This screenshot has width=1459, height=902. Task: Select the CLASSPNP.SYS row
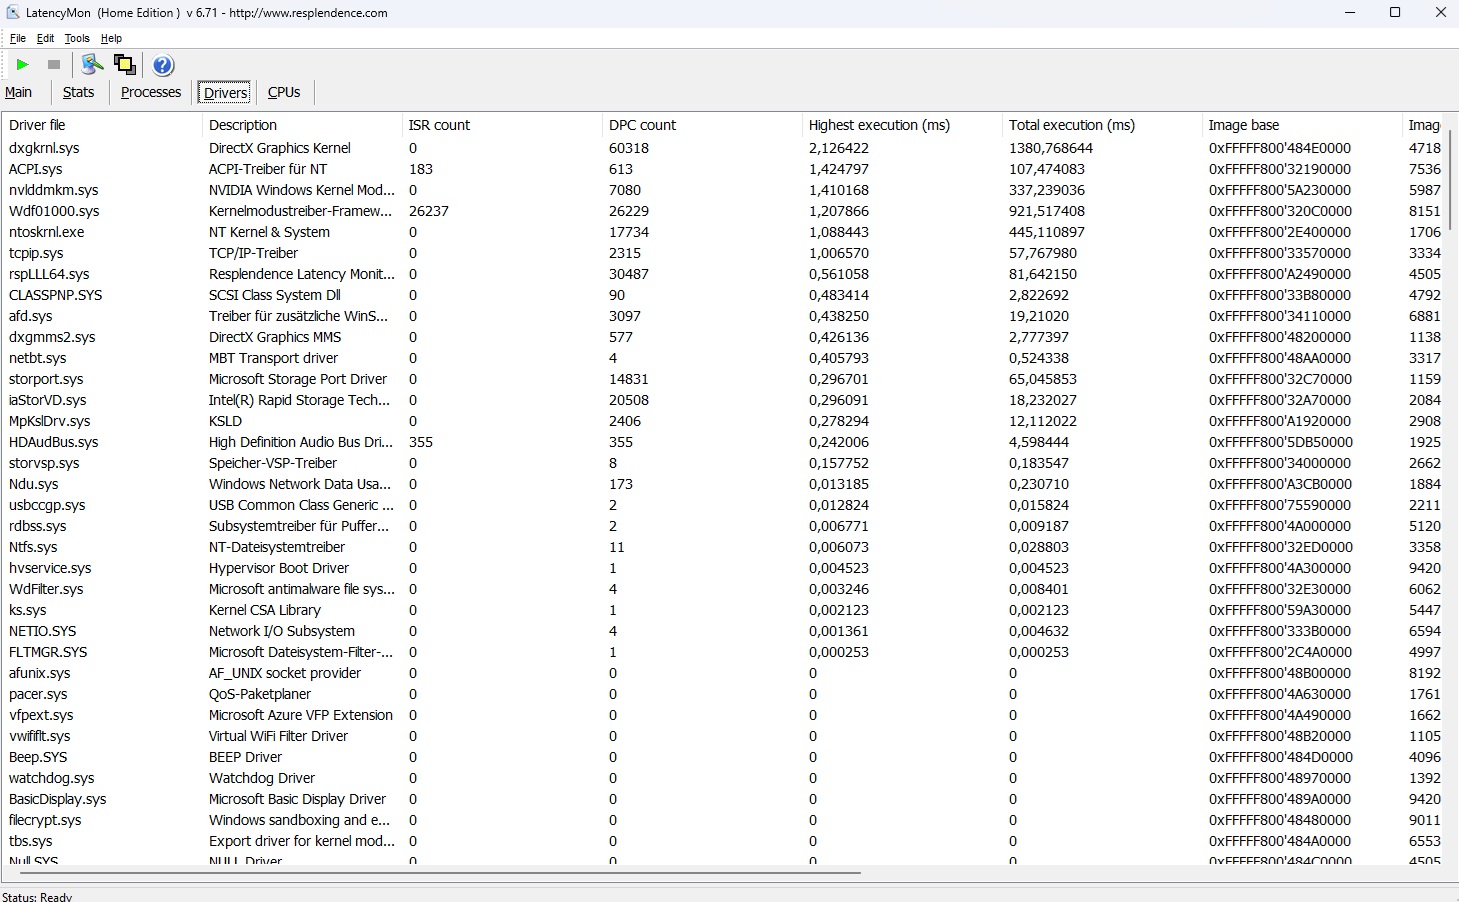724,295
